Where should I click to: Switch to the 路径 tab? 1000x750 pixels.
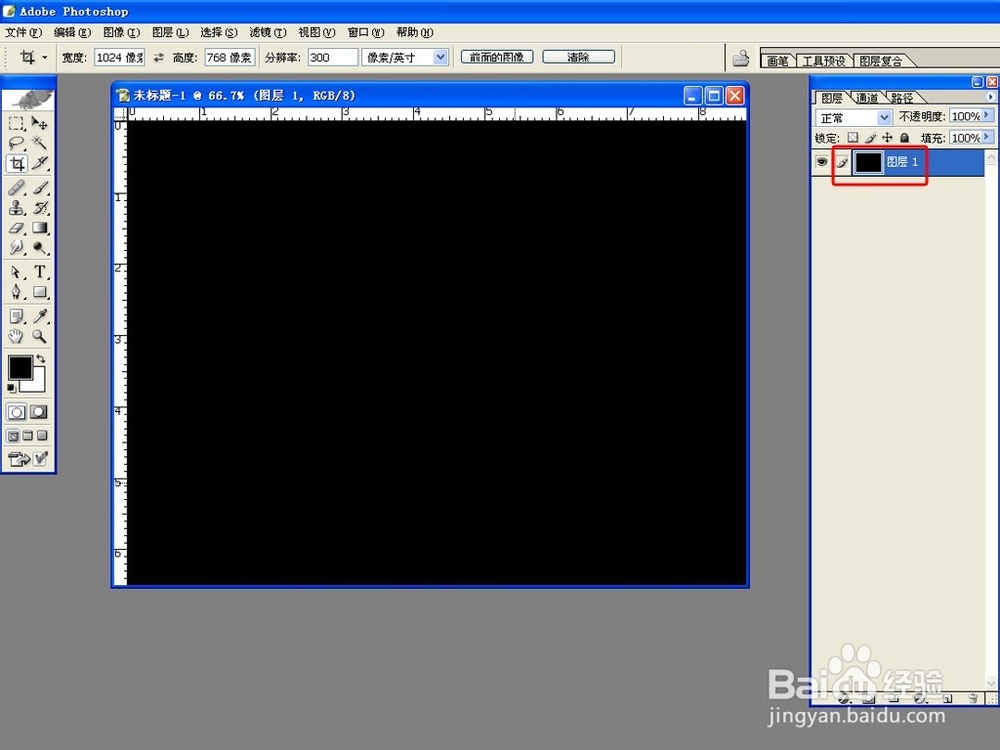point(902,98)
